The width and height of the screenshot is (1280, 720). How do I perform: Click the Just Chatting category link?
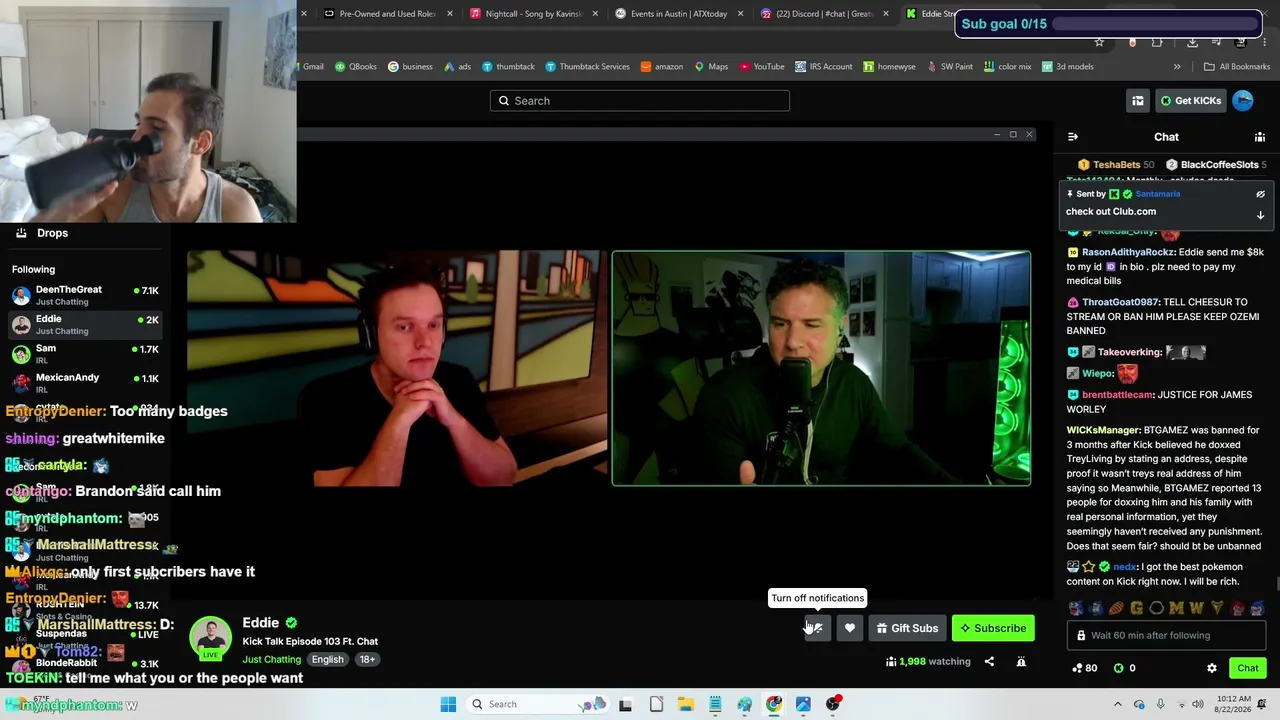(x=271, y=660)
